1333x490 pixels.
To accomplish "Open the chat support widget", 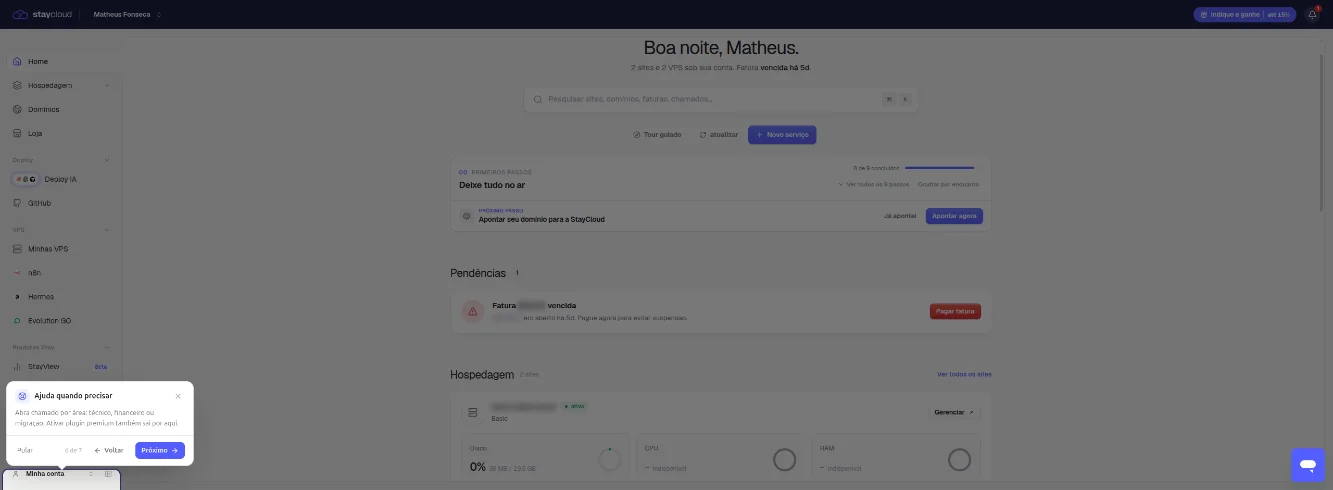I will click(x=1308, y=465).
